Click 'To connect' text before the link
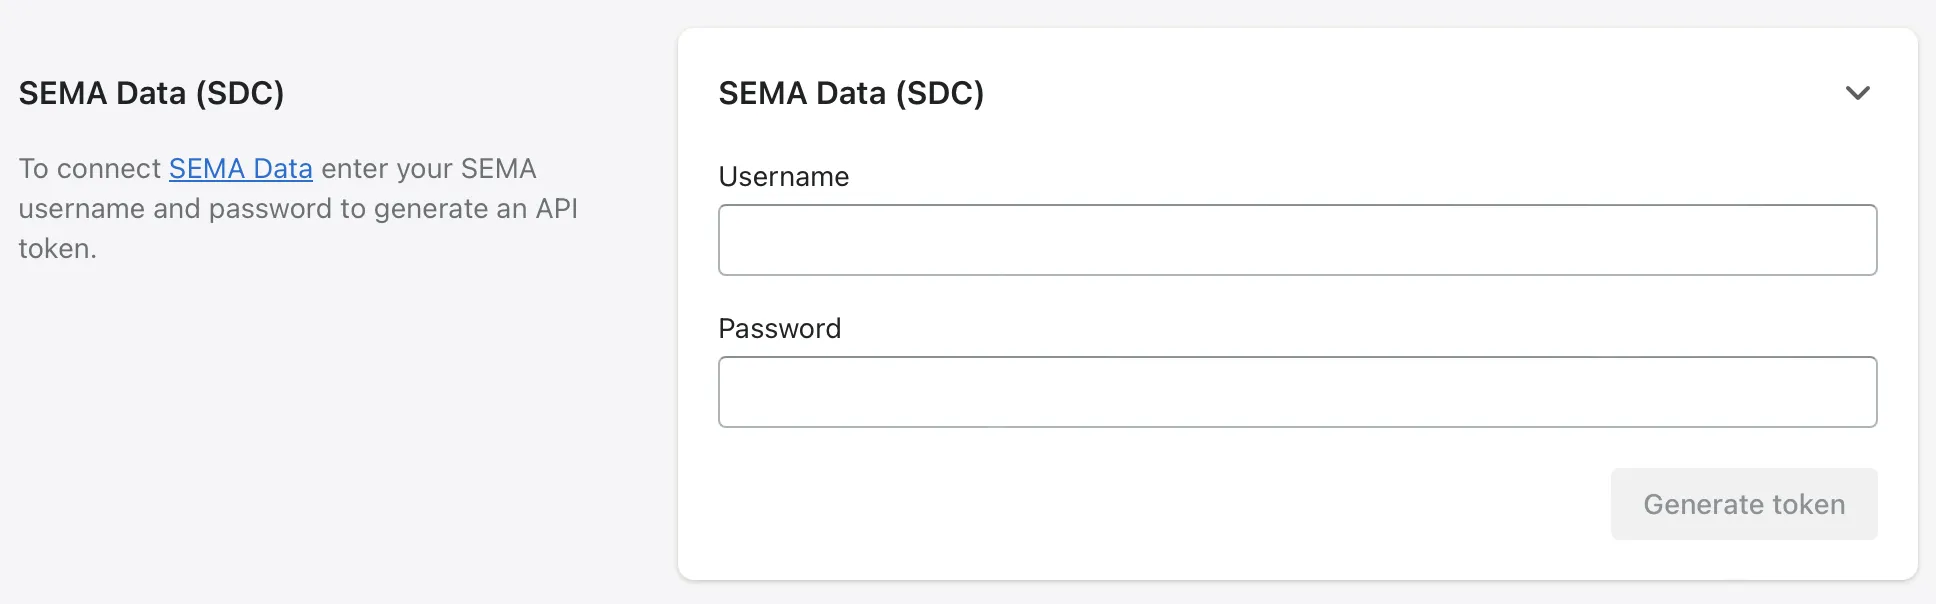 click(x=89, y=168)
